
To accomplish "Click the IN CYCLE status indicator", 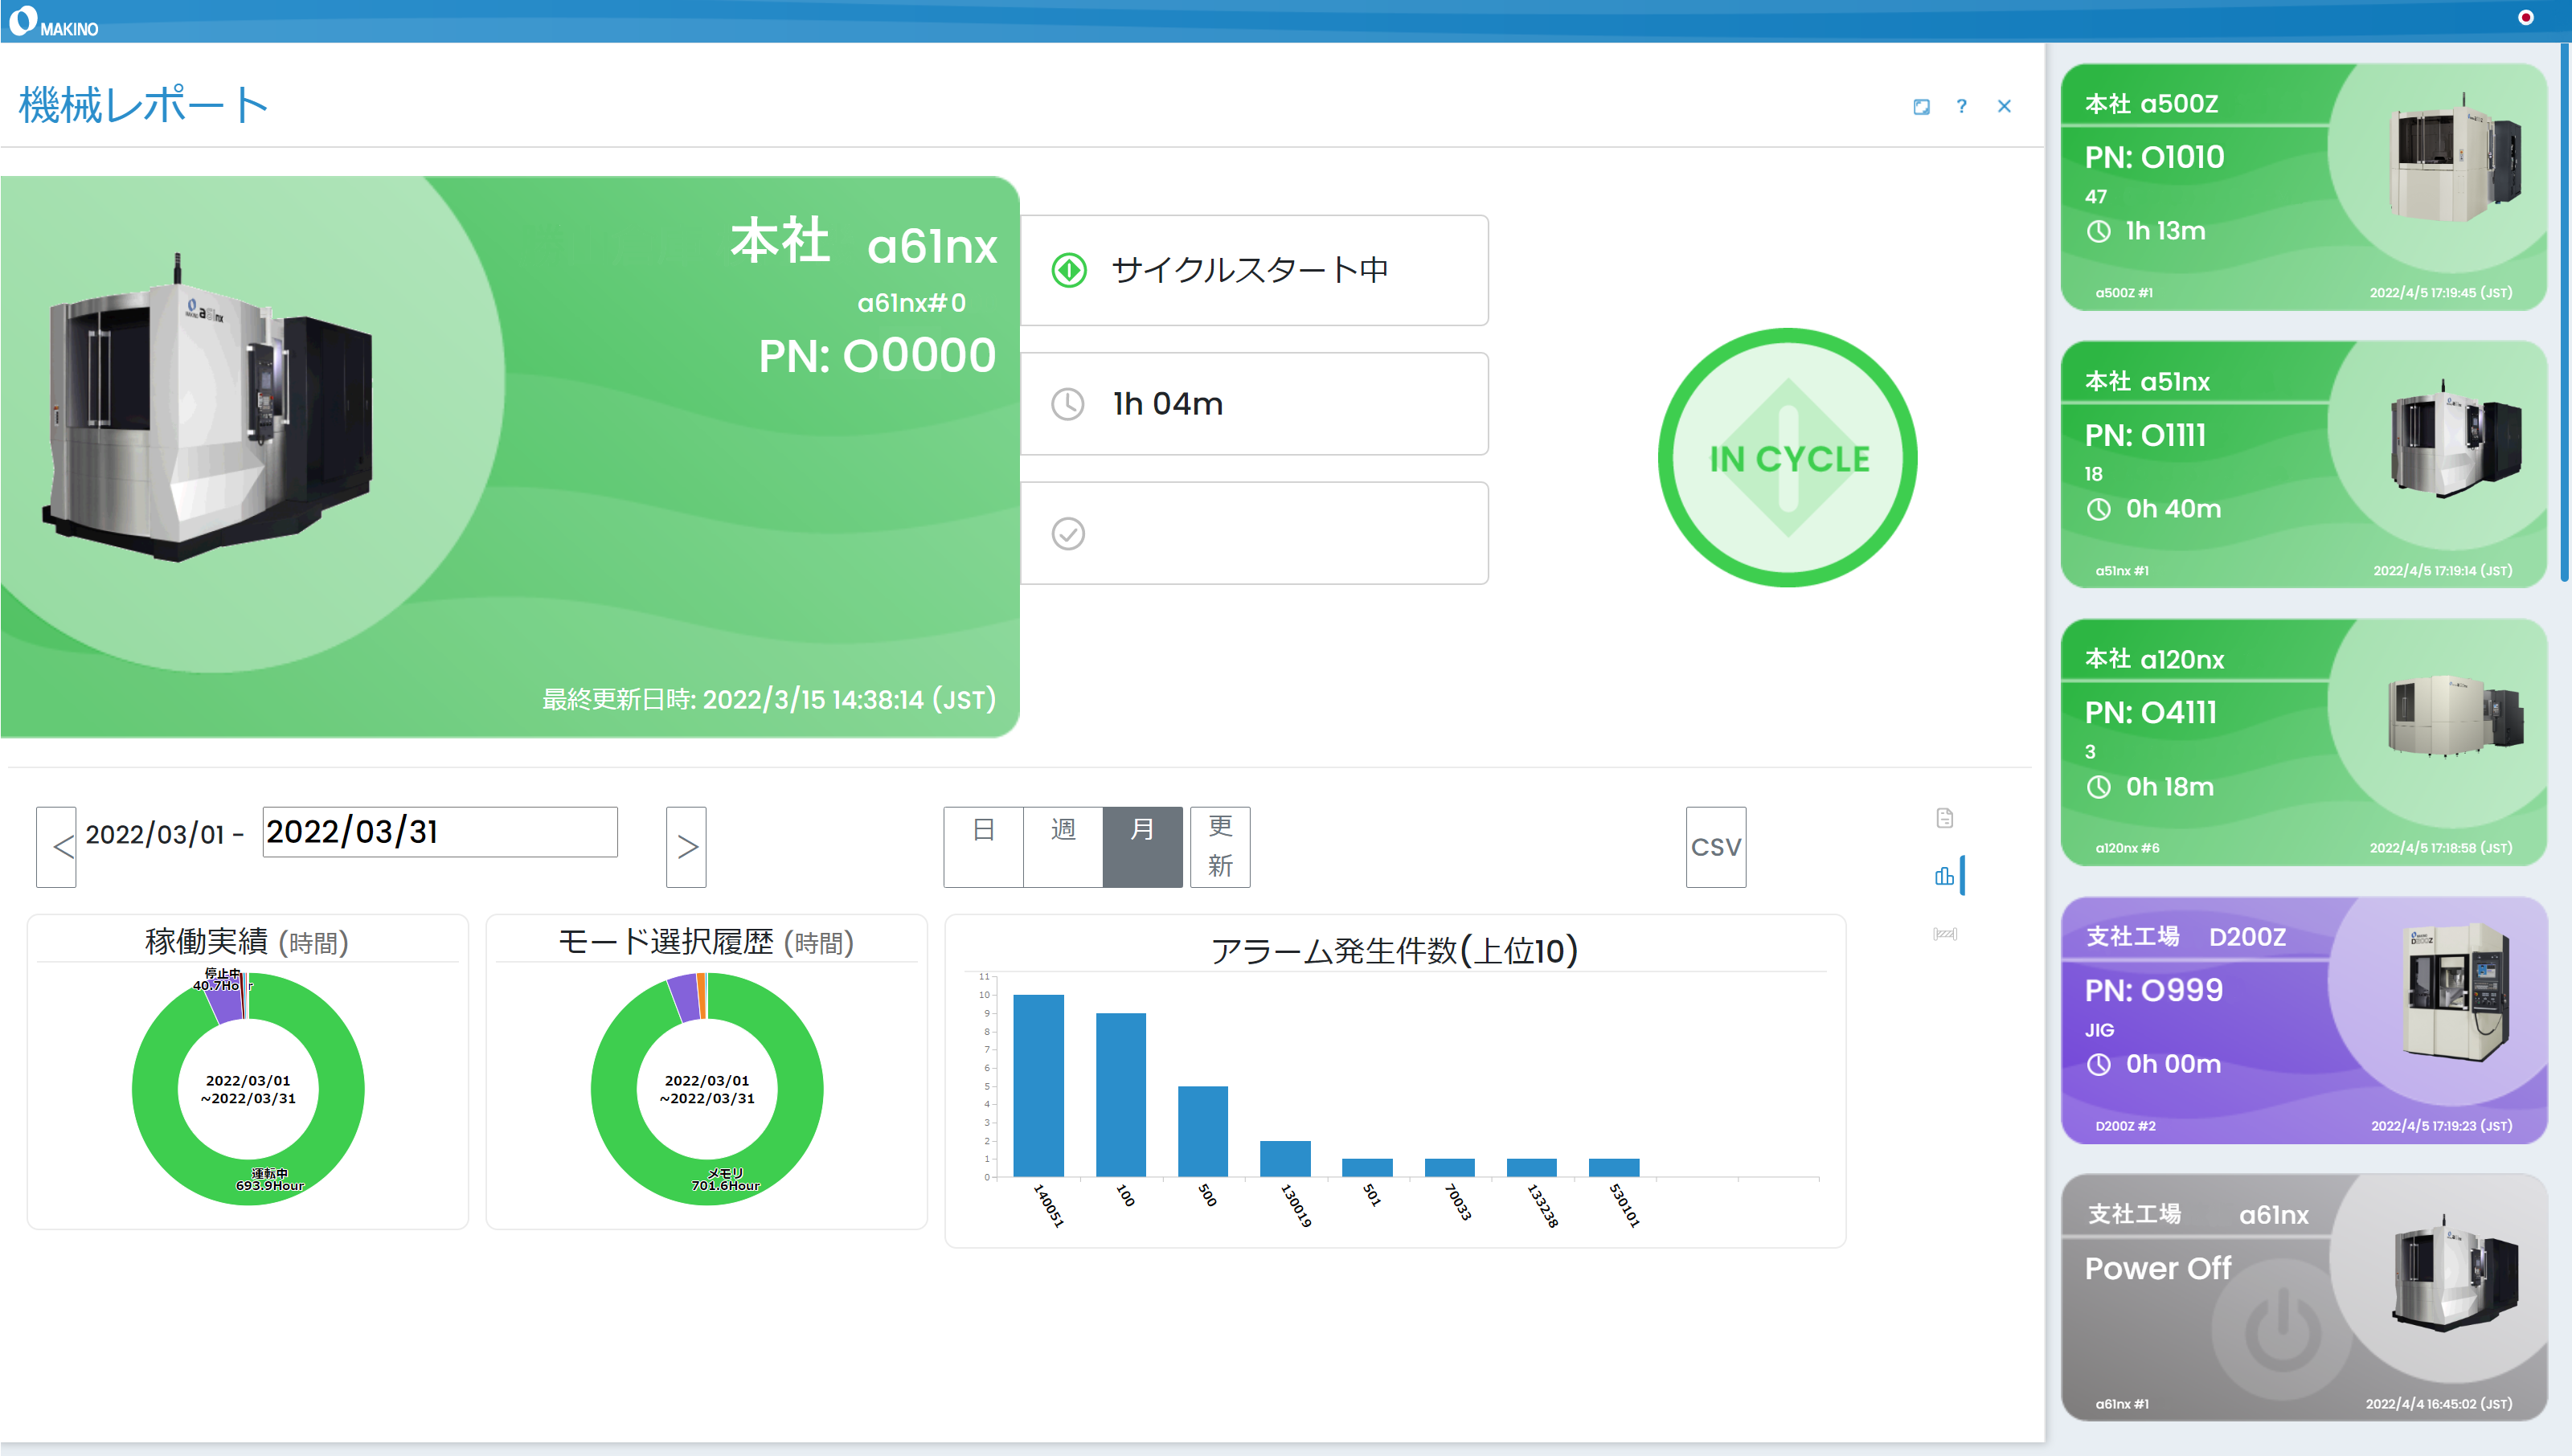I will click(x=1788, y=458).
